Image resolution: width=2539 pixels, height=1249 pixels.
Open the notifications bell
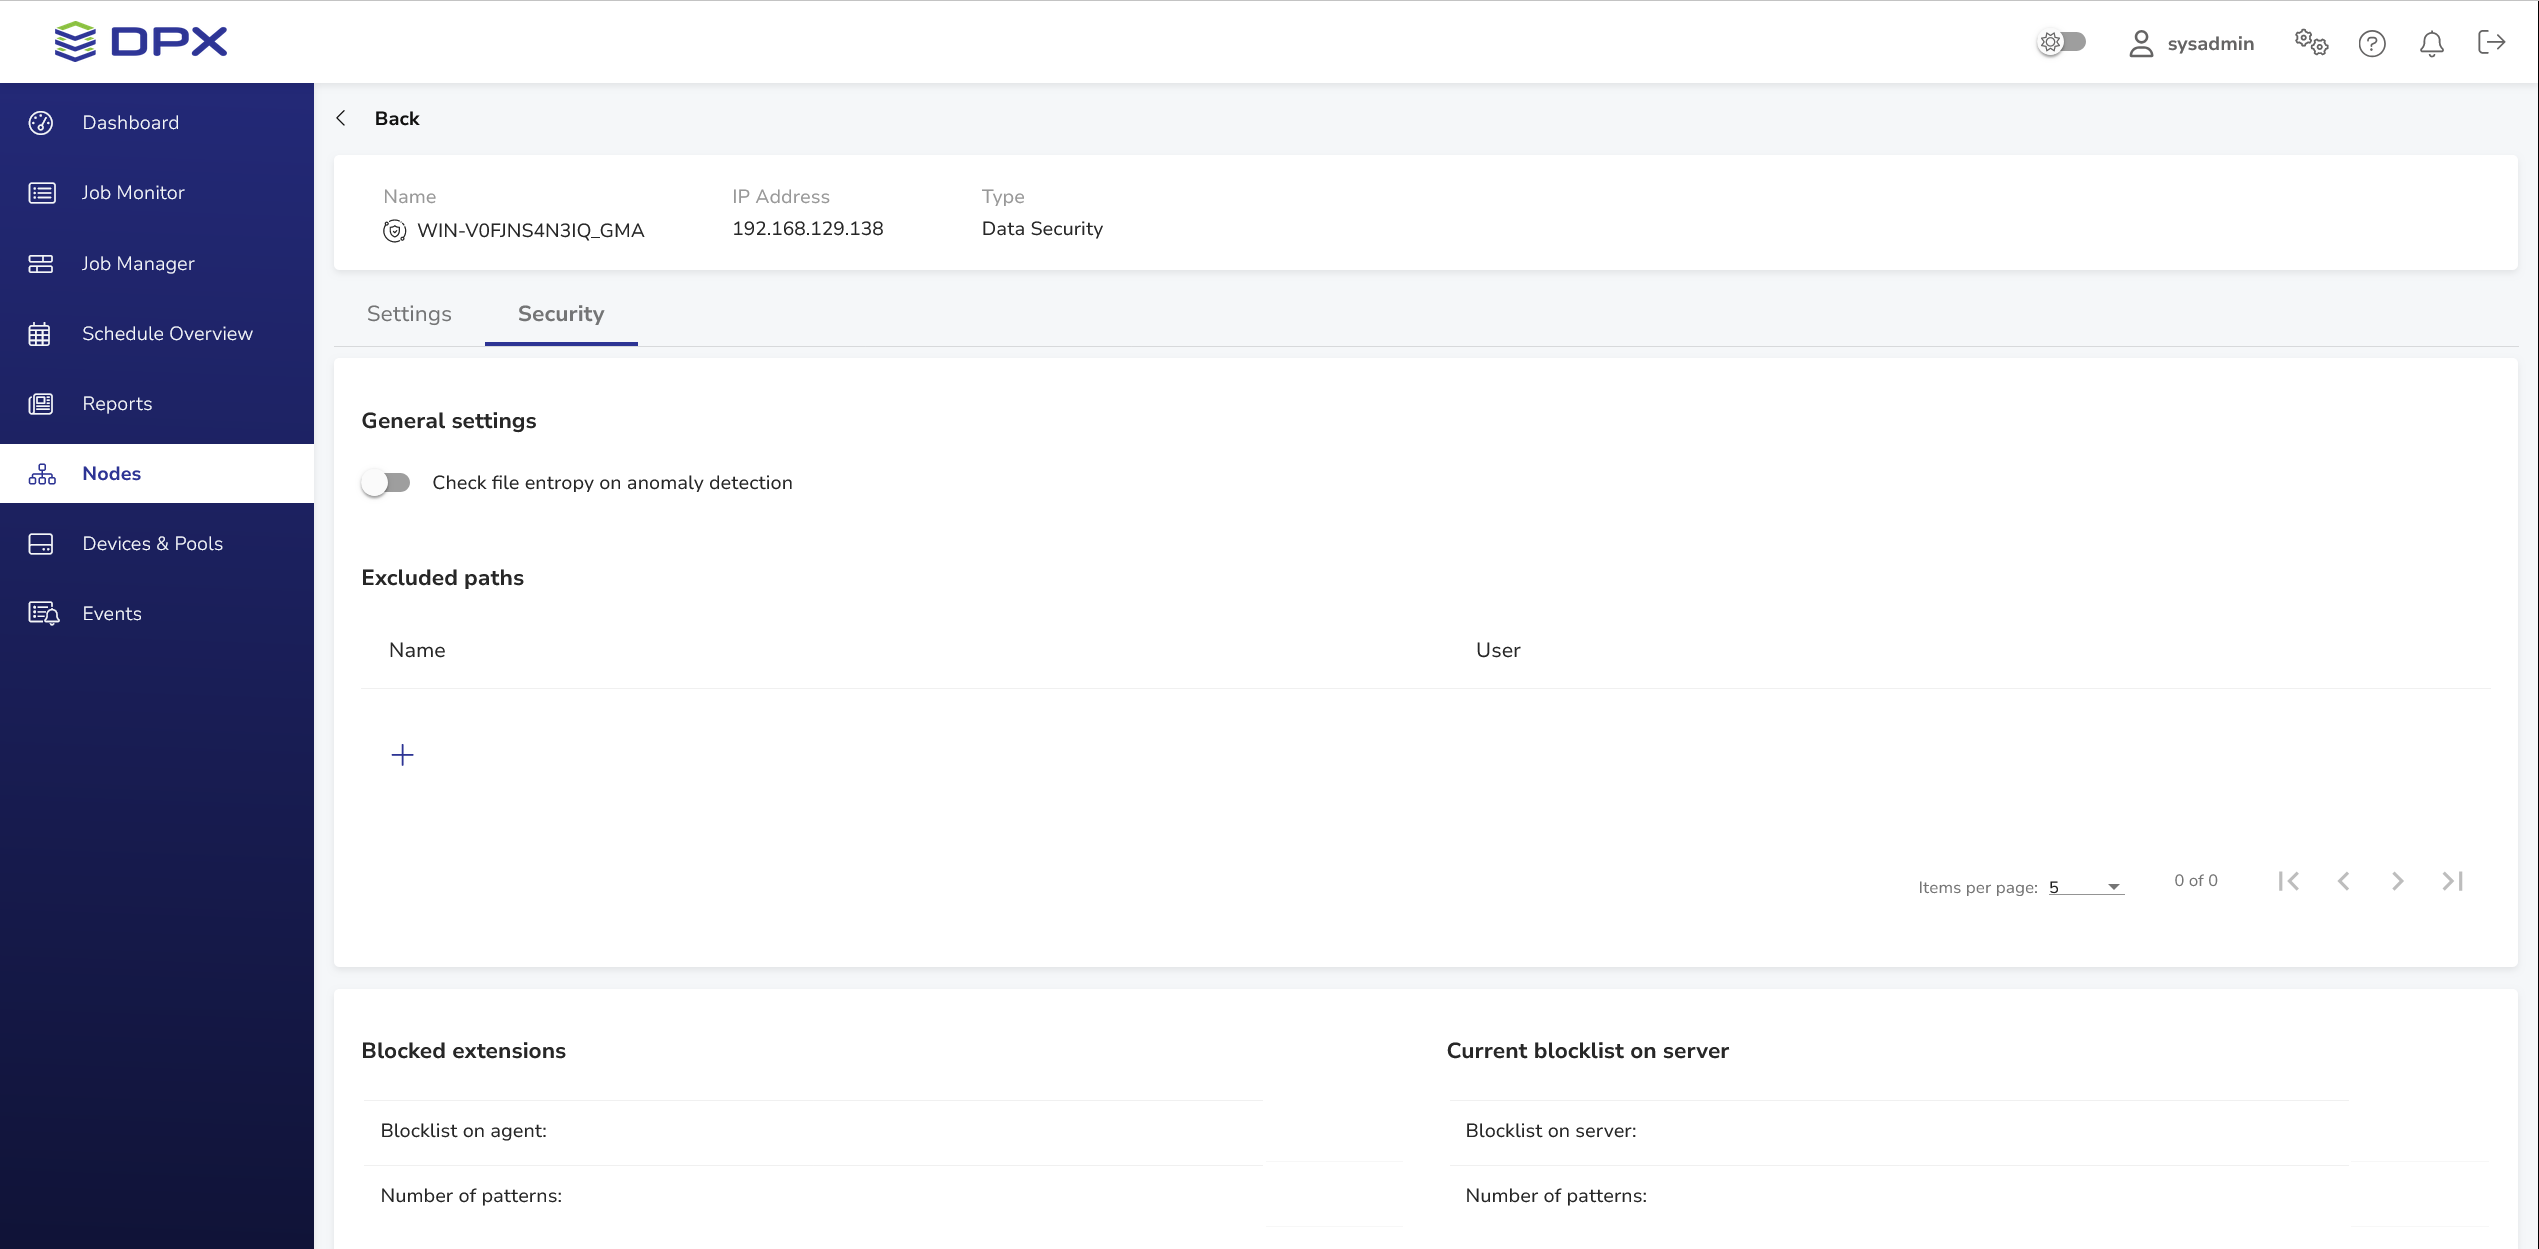pos(2431,43)
